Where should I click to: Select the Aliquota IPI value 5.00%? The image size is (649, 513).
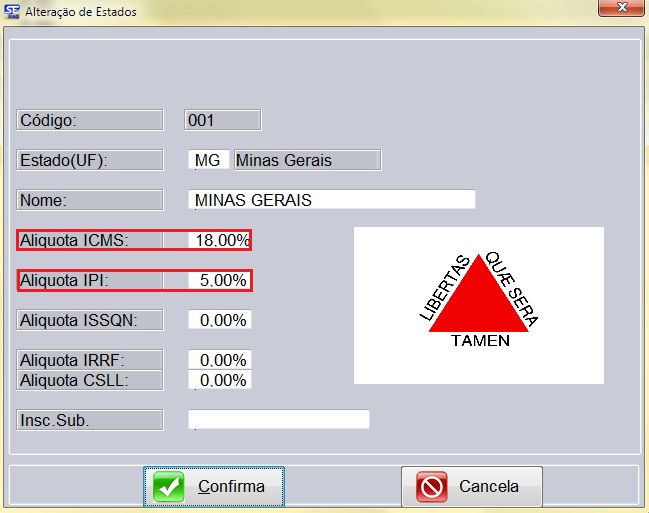point(219,280)
